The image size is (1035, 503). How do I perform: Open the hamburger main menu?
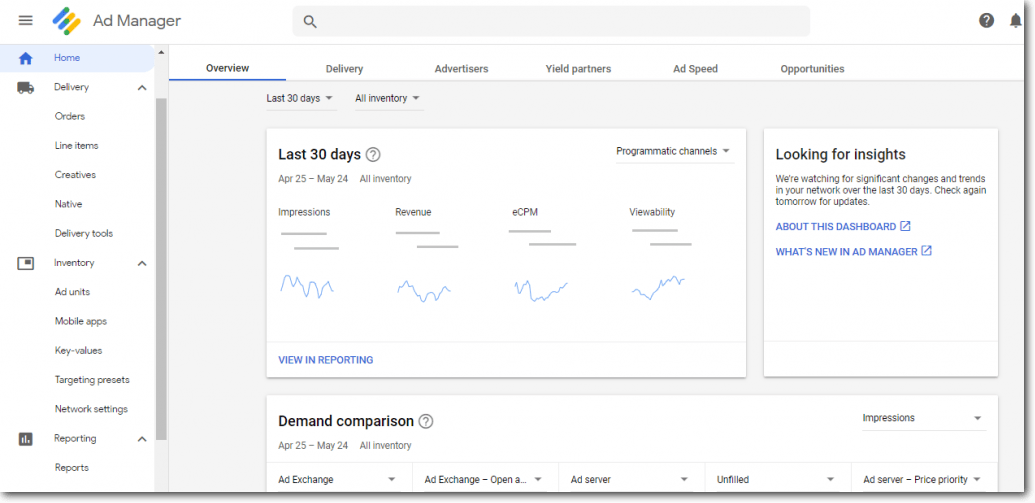tap(26, 21)
